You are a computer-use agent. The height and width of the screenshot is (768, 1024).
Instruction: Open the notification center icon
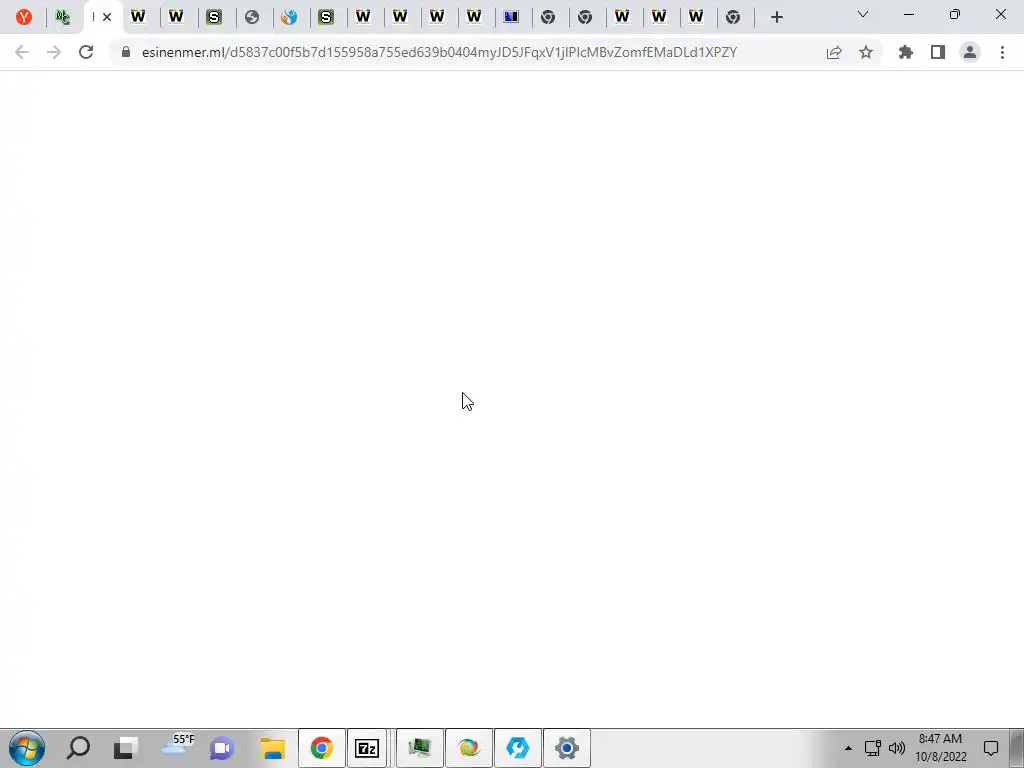coord(991,748)
